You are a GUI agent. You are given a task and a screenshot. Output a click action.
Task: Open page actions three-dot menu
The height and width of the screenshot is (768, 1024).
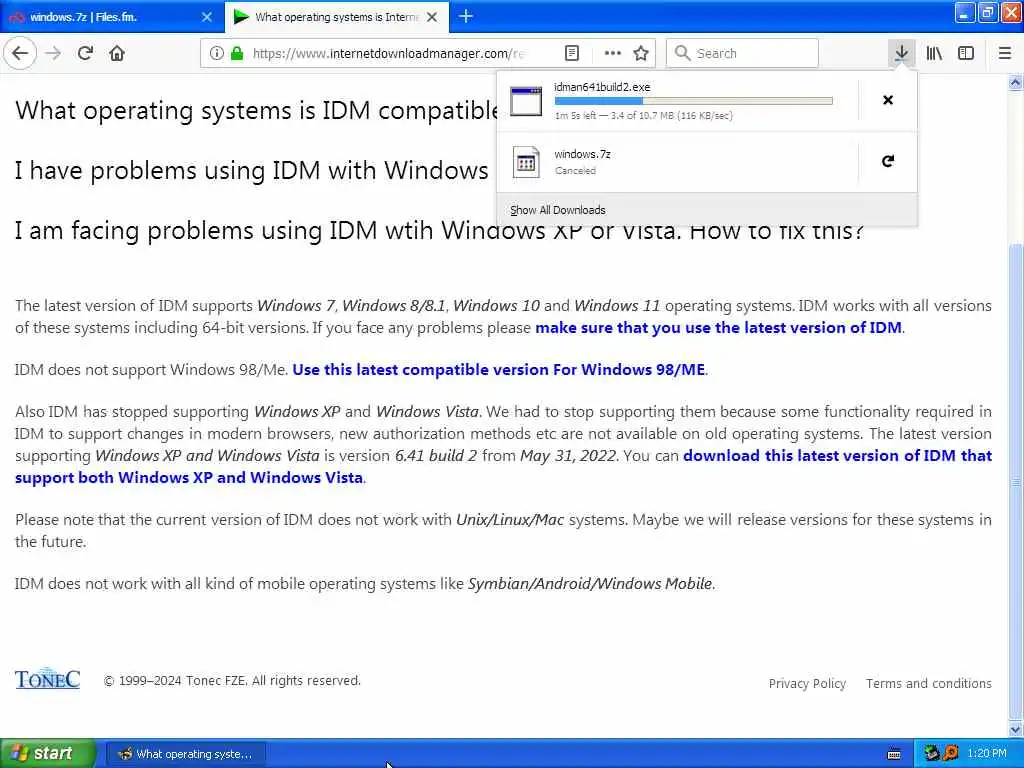point(613,54)
